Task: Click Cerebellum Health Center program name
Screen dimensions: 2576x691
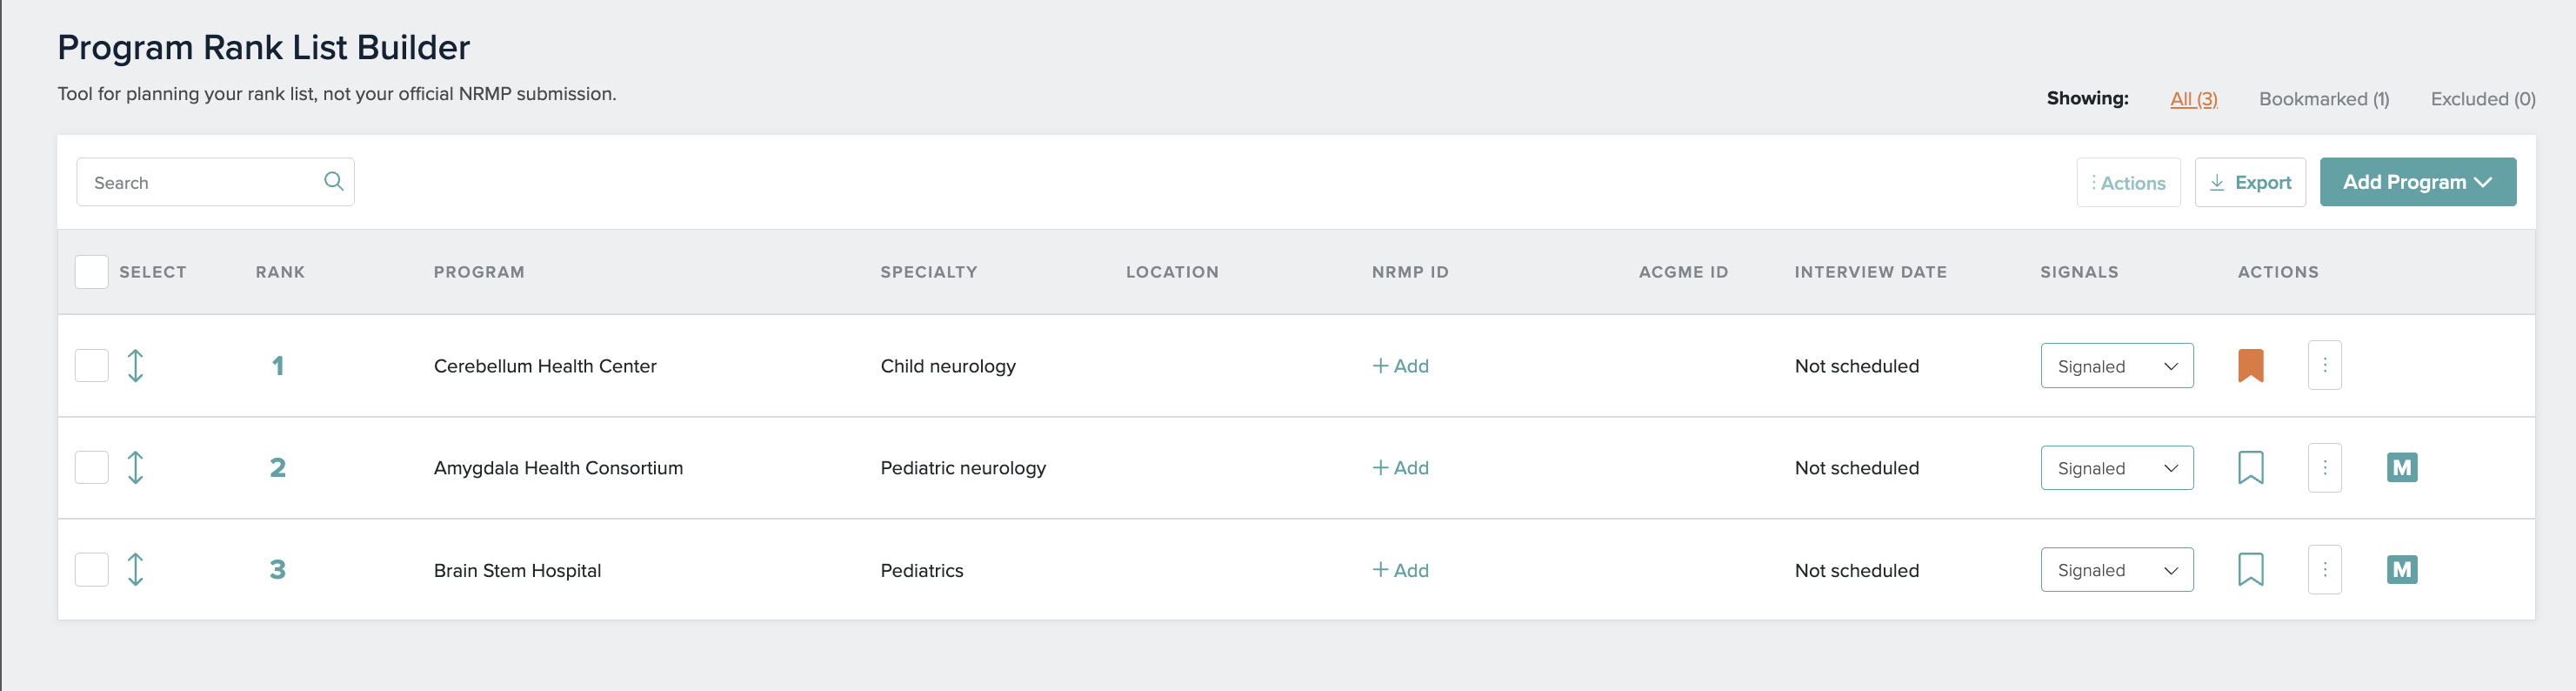Action: pyautogui.click(x=545, y=366)
